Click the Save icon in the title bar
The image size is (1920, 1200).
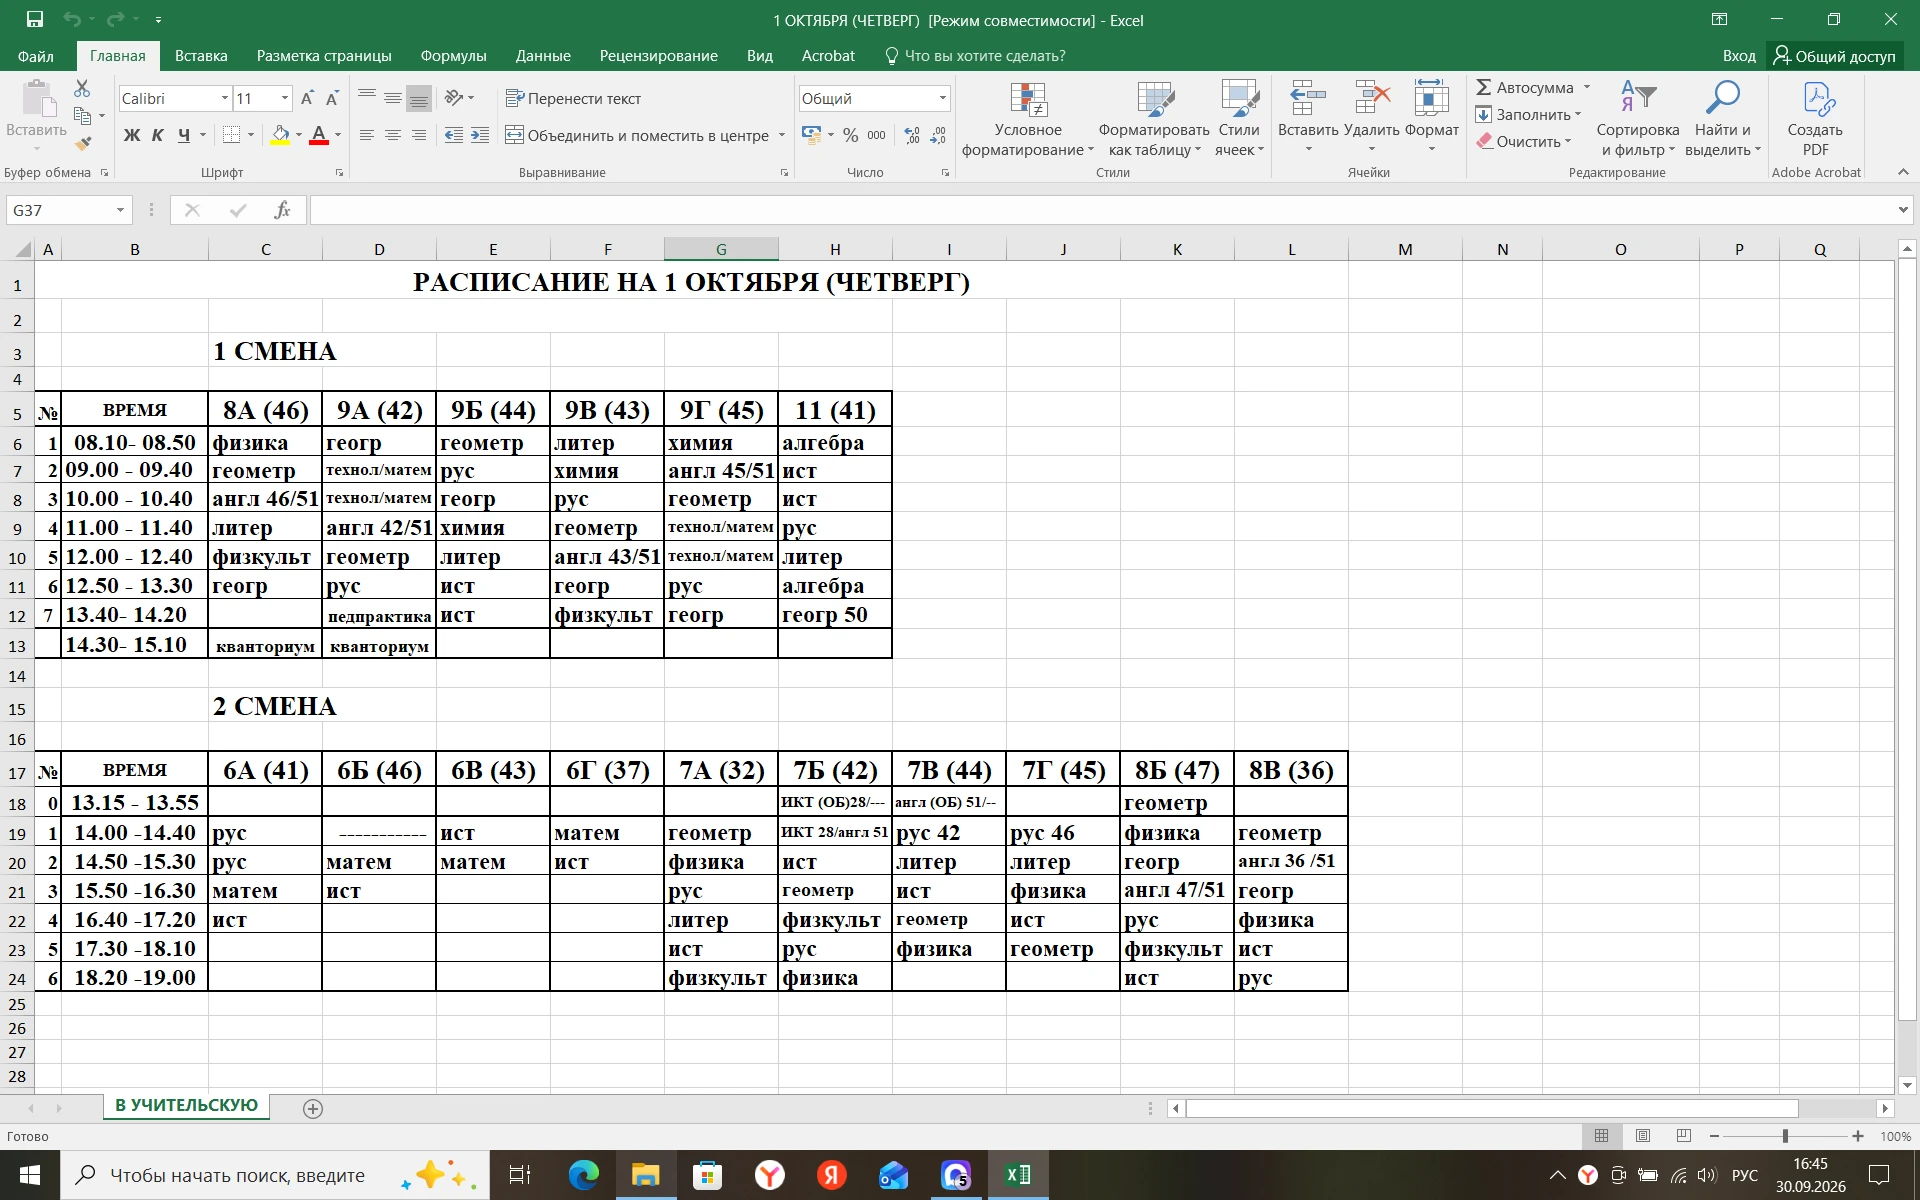click(35, 19)
